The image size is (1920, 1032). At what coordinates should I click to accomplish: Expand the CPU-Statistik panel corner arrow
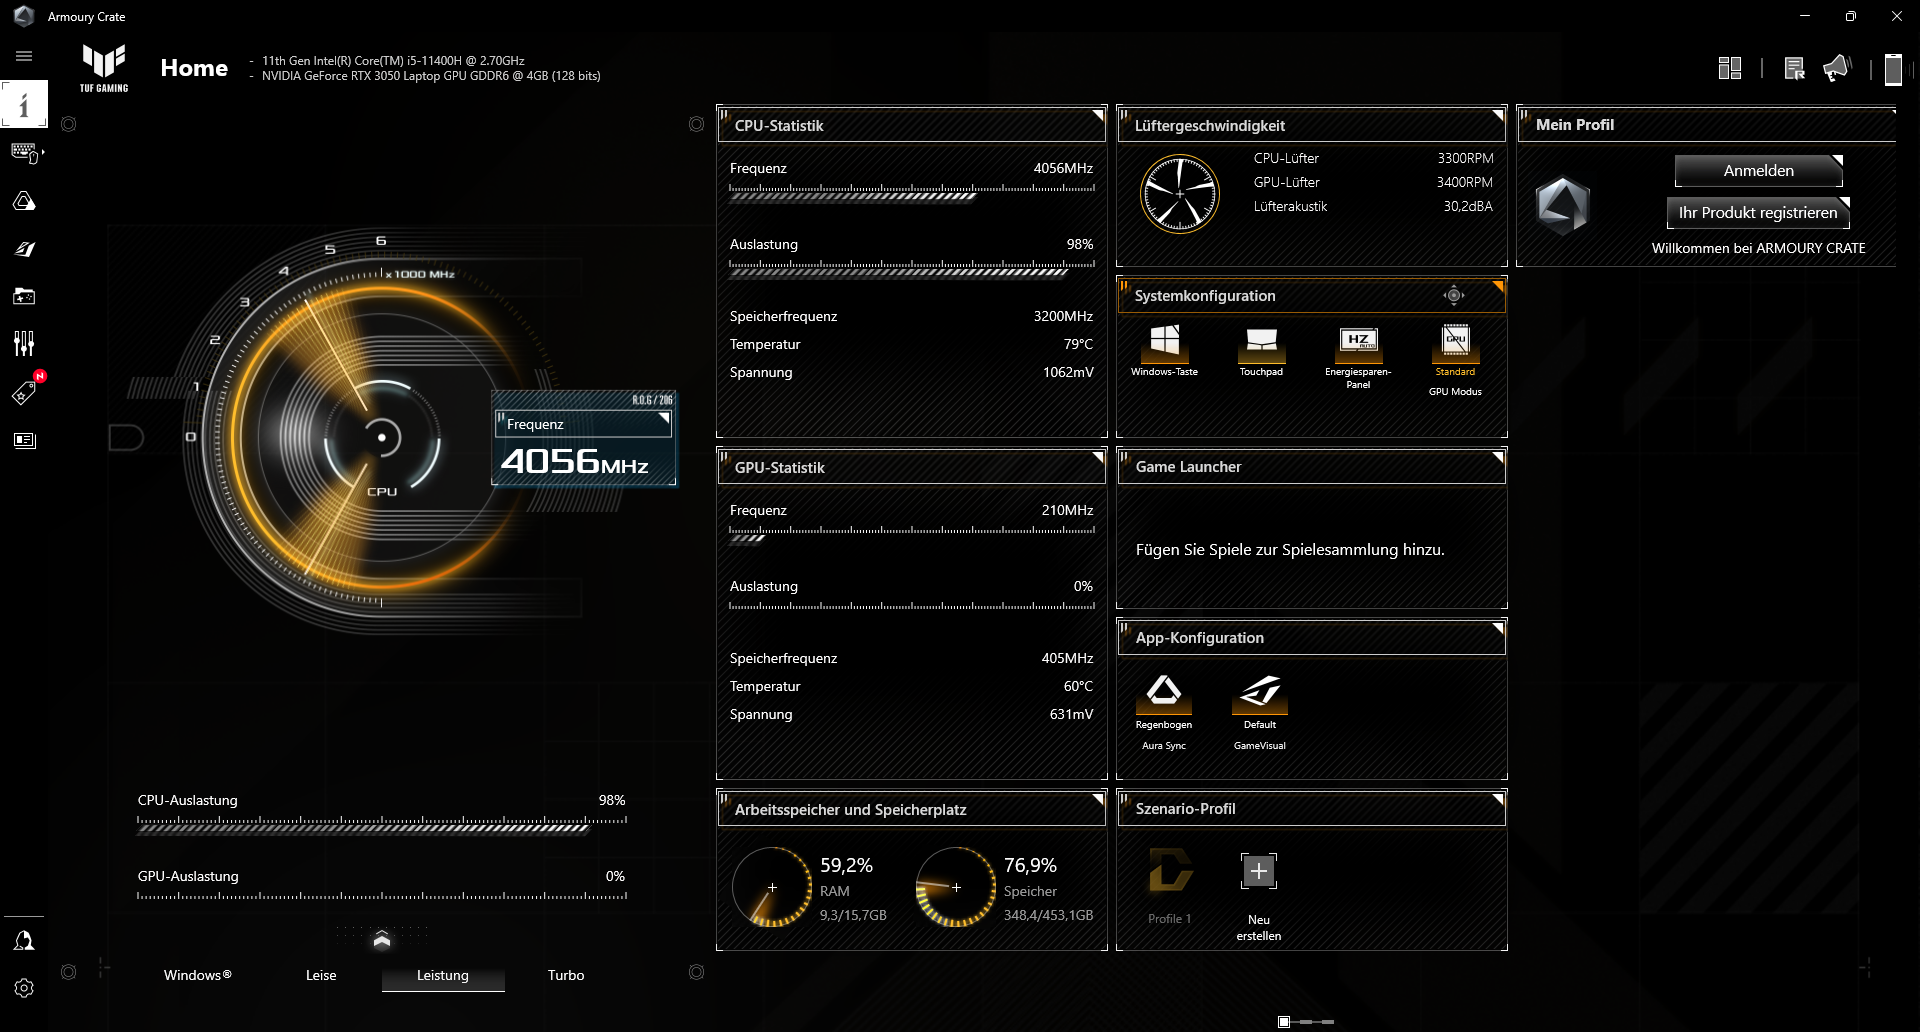[x=1097, y=116]
